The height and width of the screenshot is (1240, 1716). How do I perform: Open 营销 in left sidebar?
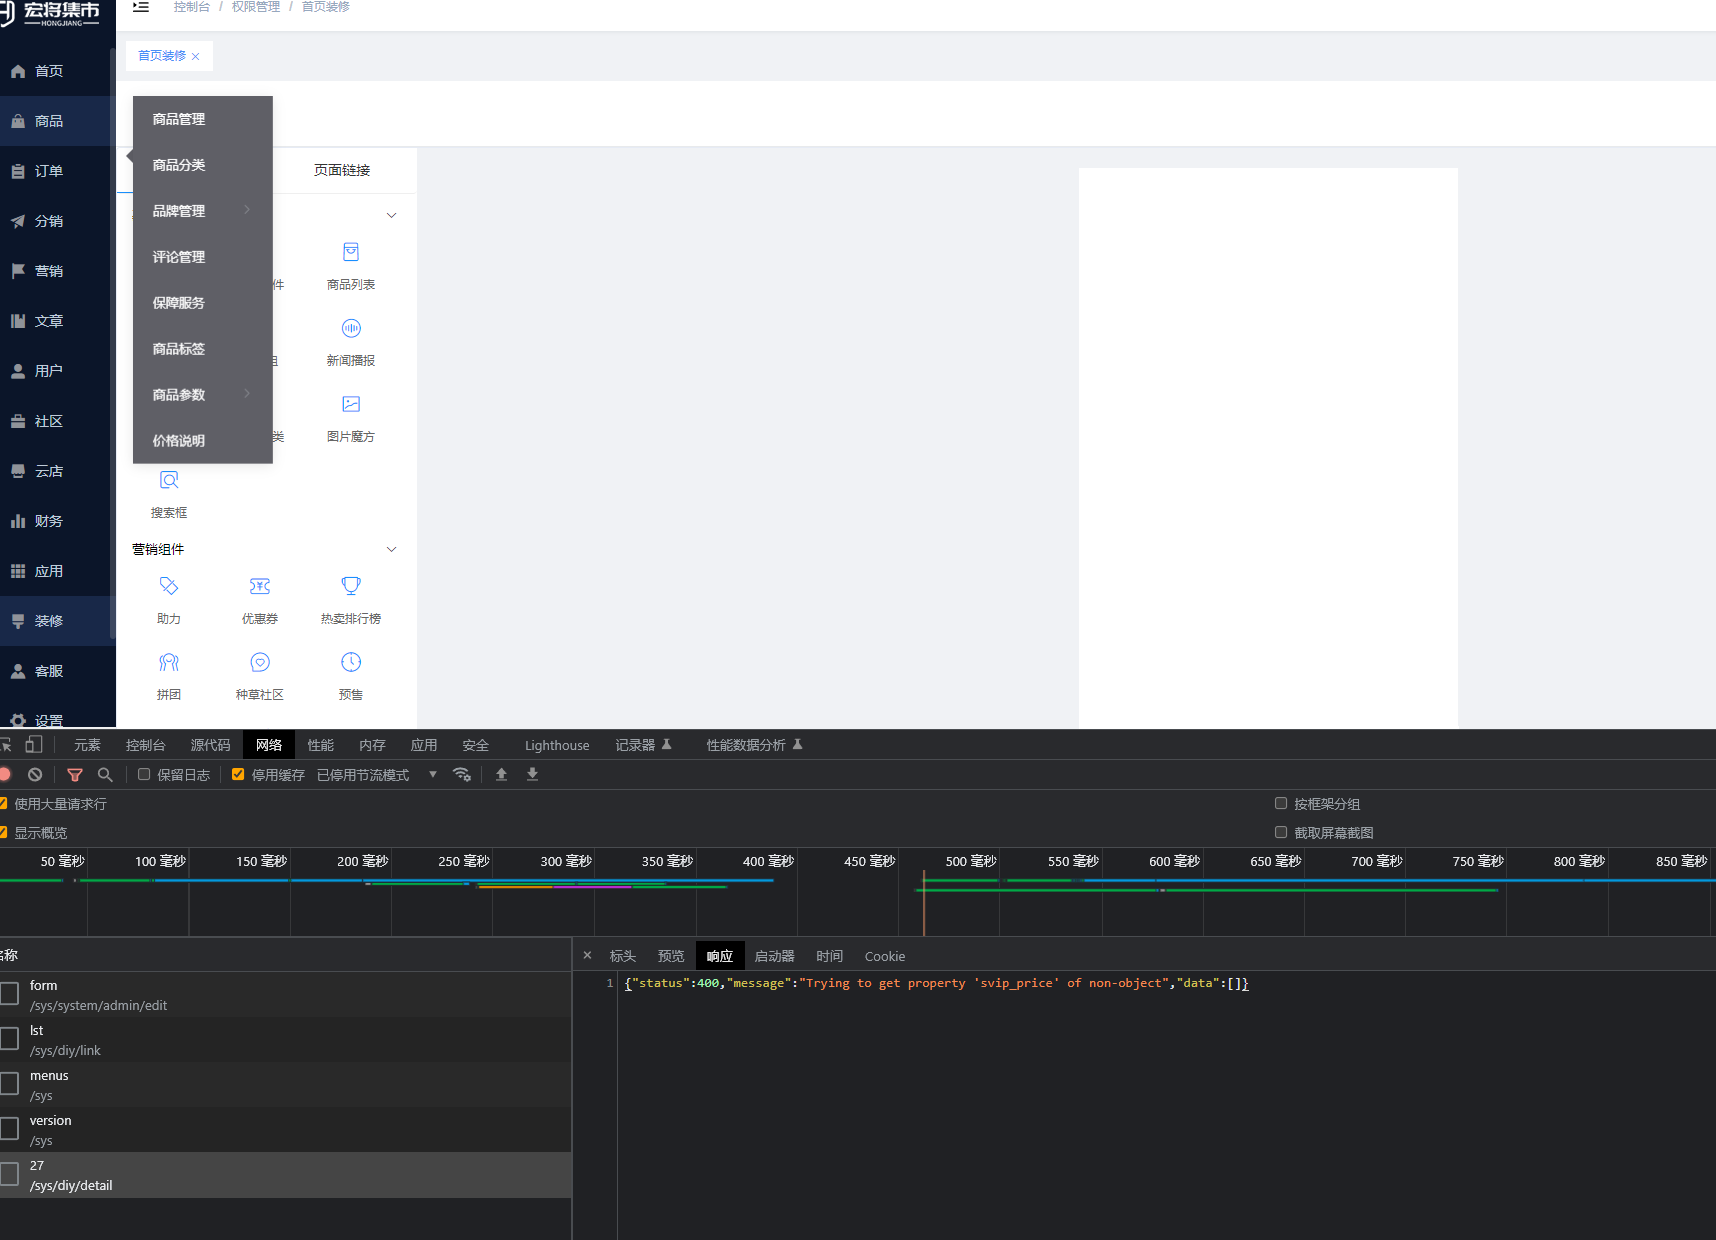[x=58, y=271]
